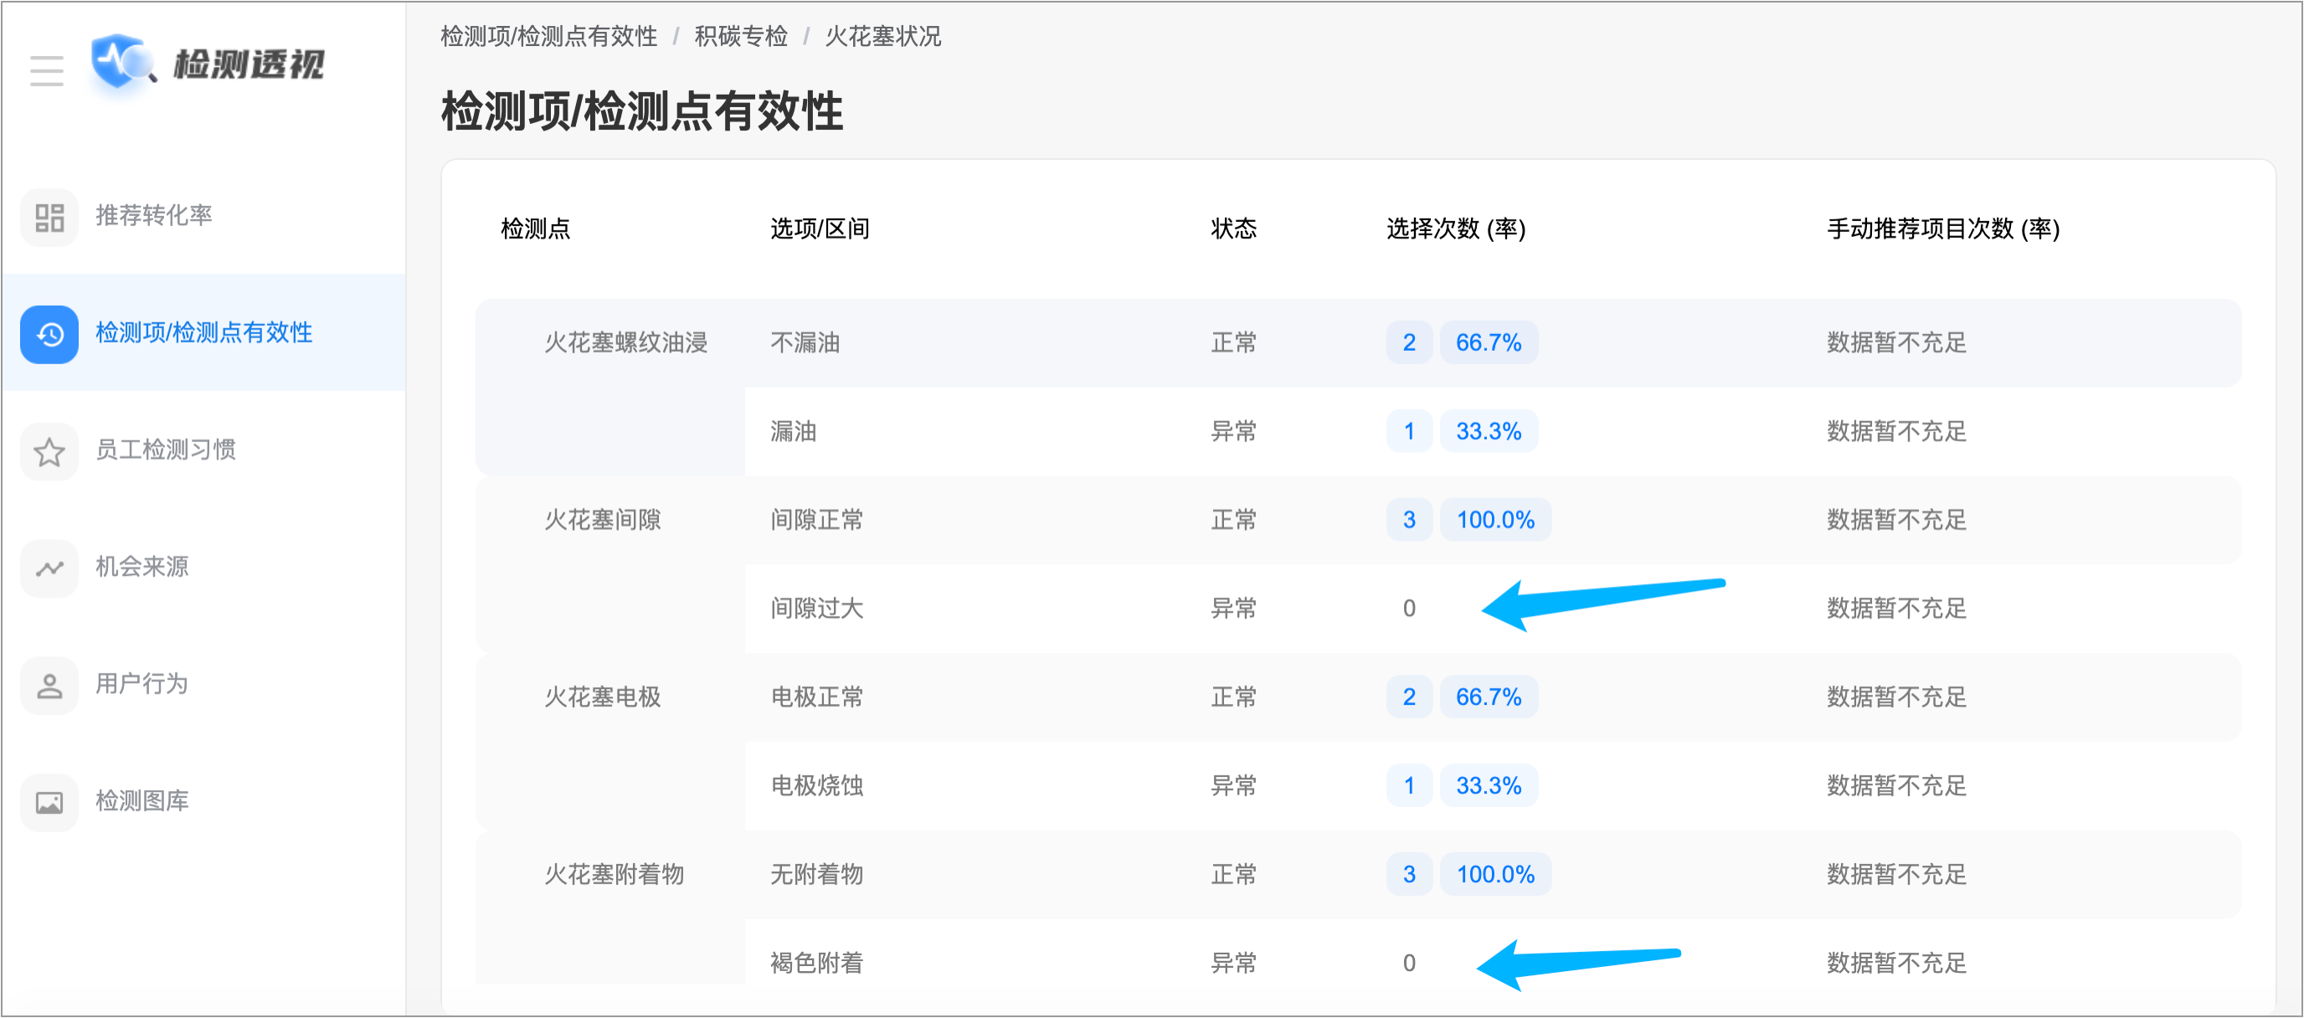2304x1018 pixels.
Task: Click the 选择次数 (率) column header
Action: tap(1455, 229)
